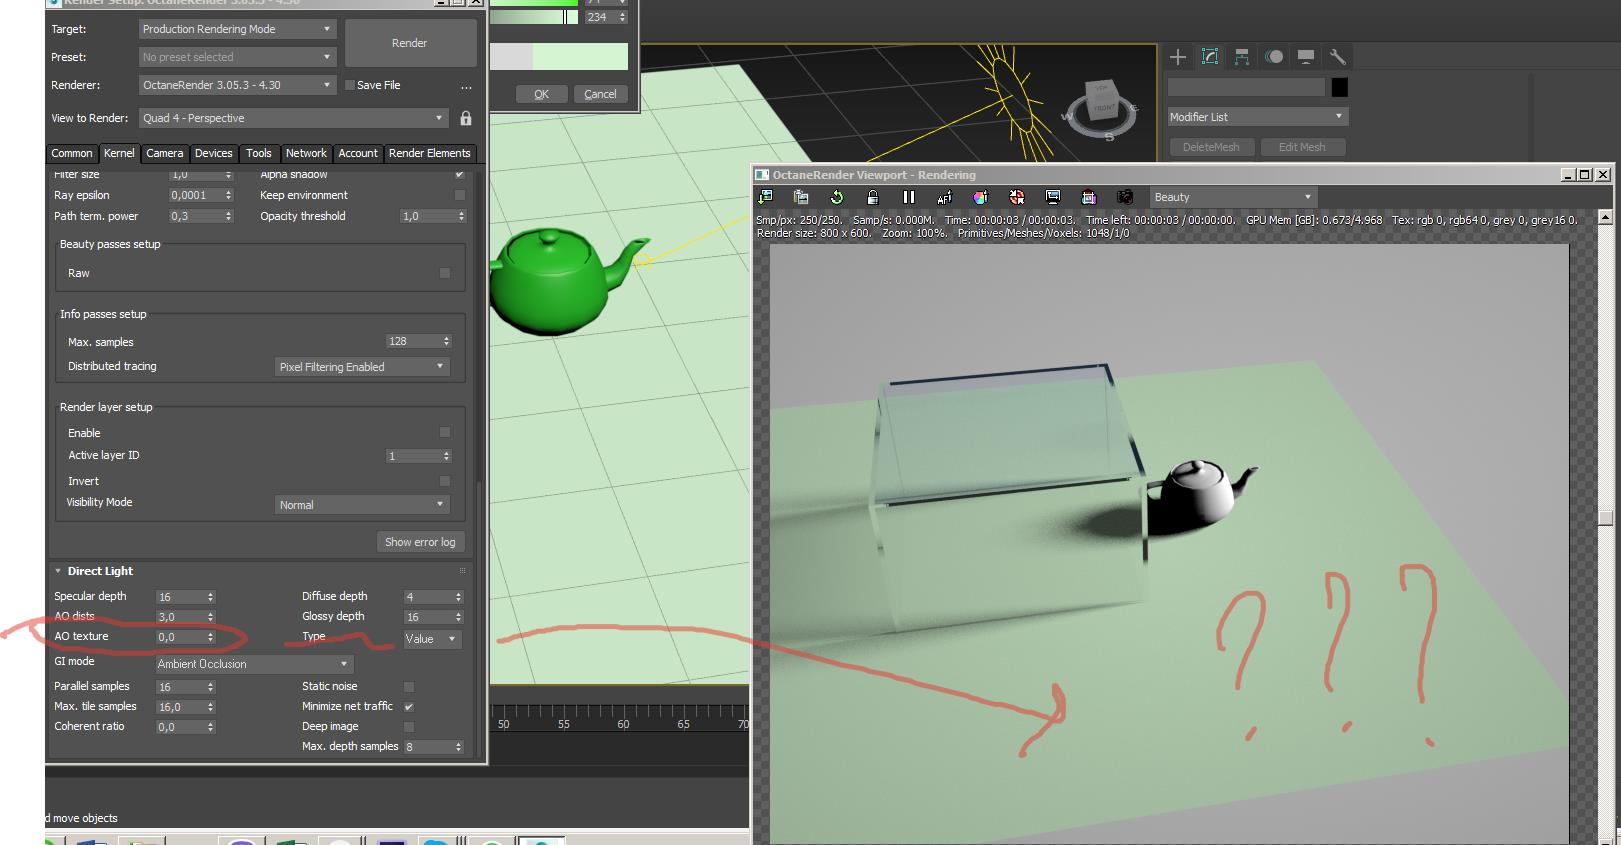Screen dimensions: 1621x845
Task: Switch to the Common tab
Action: tap(72, 153)
